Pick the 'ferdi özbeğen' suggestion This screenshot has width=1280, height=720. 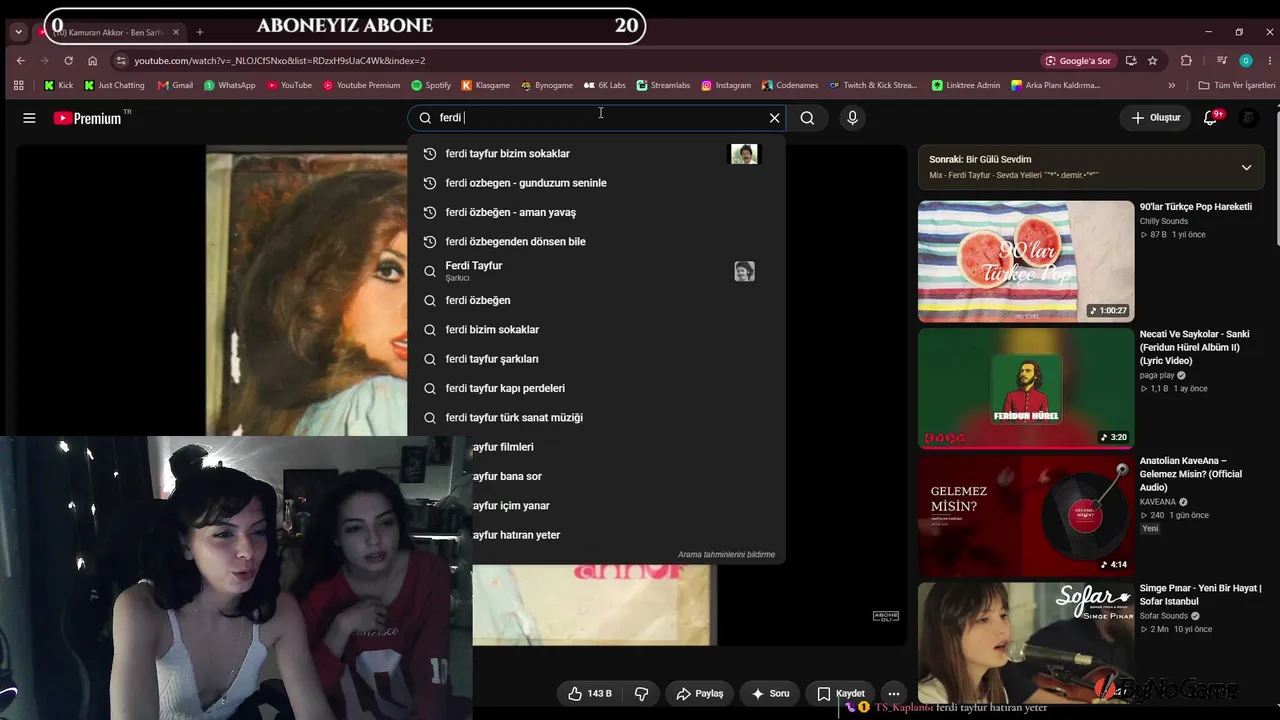coord(596,300)
